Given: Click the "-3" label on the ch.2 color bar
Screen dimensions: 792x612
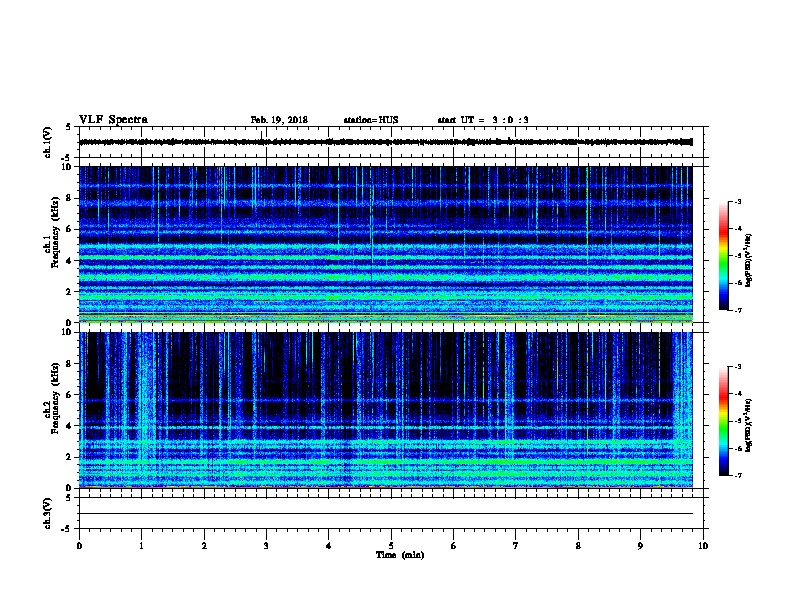Looking at the screenshot, I should click(737, 367).
